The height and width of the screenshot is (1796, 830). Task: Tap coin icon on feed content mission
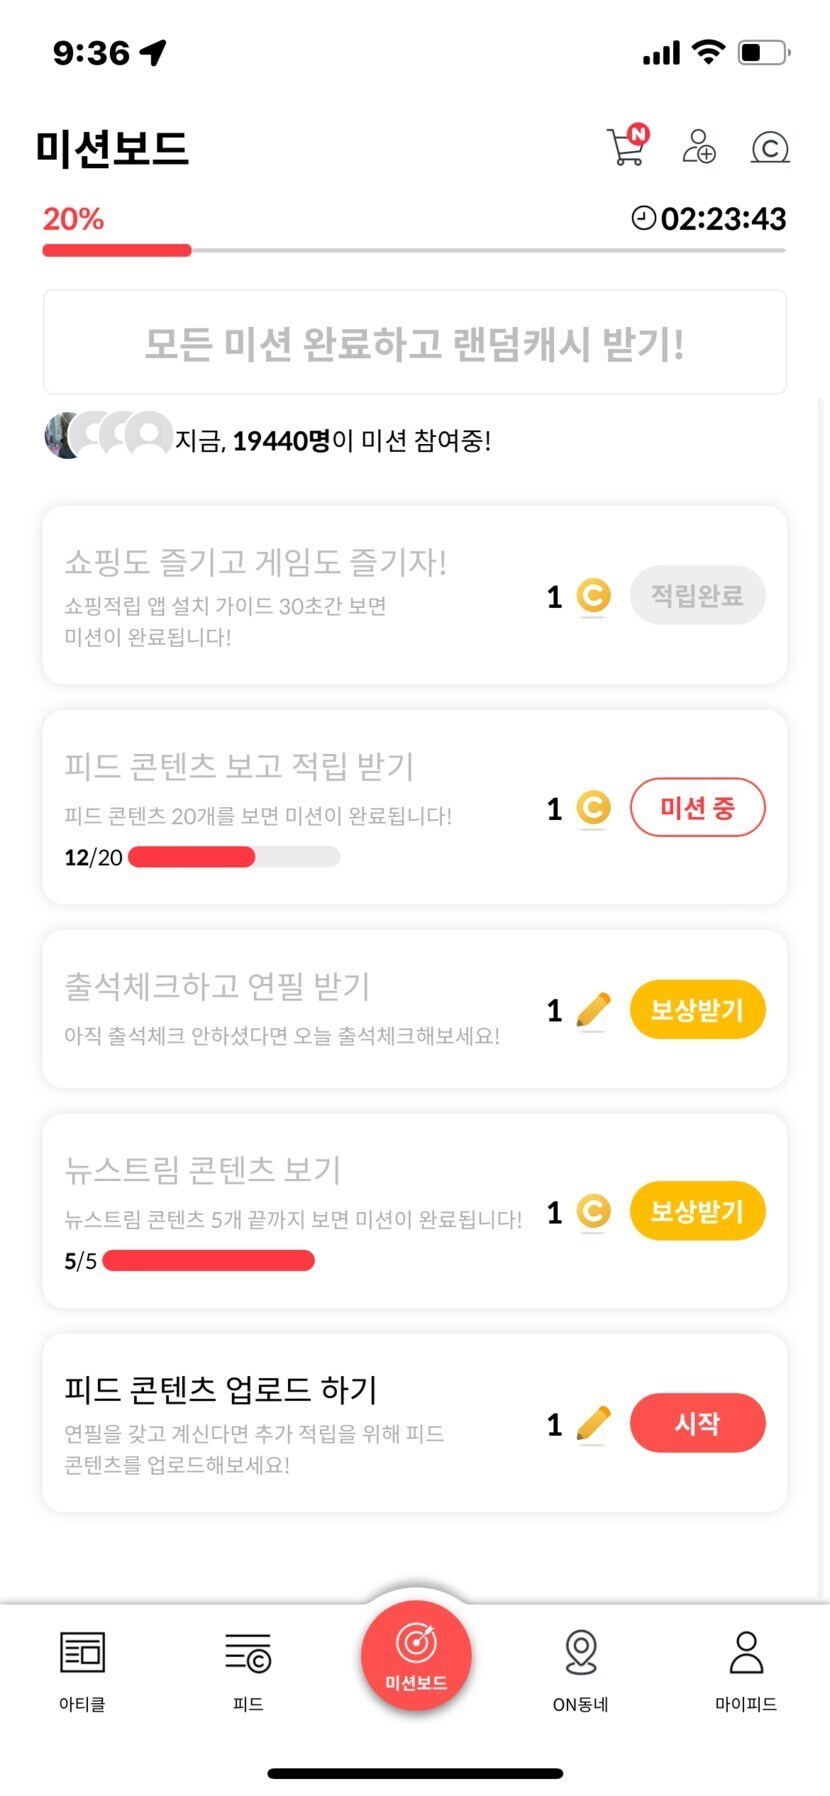[x=593, y=808]
